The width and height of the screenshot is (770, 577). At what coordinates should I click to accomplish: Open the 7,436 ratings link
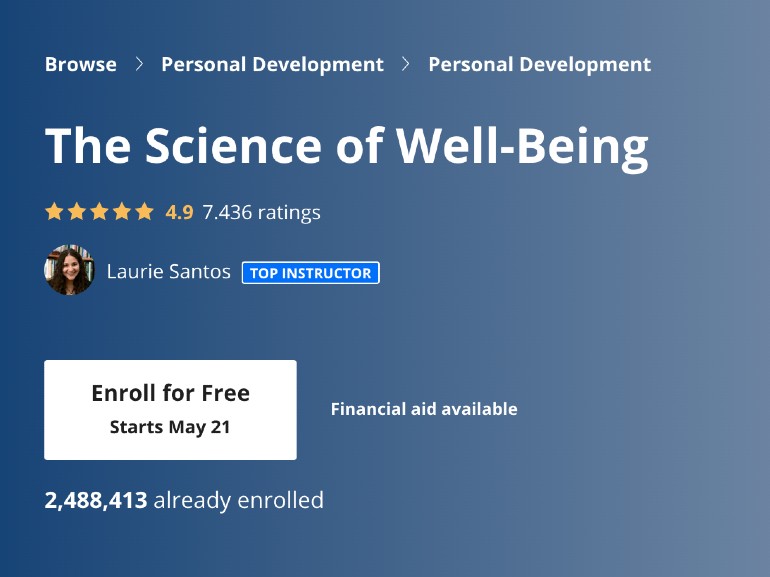261,212
